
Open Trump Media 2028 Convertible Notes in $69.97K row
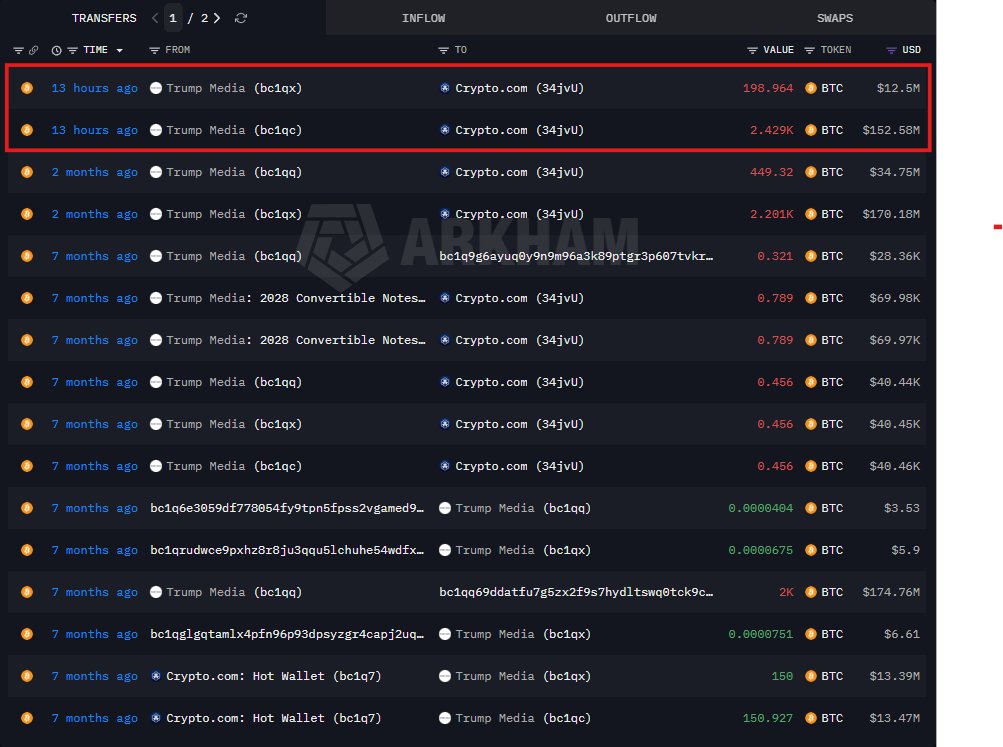pyautogui.click(x=288, y=340)
